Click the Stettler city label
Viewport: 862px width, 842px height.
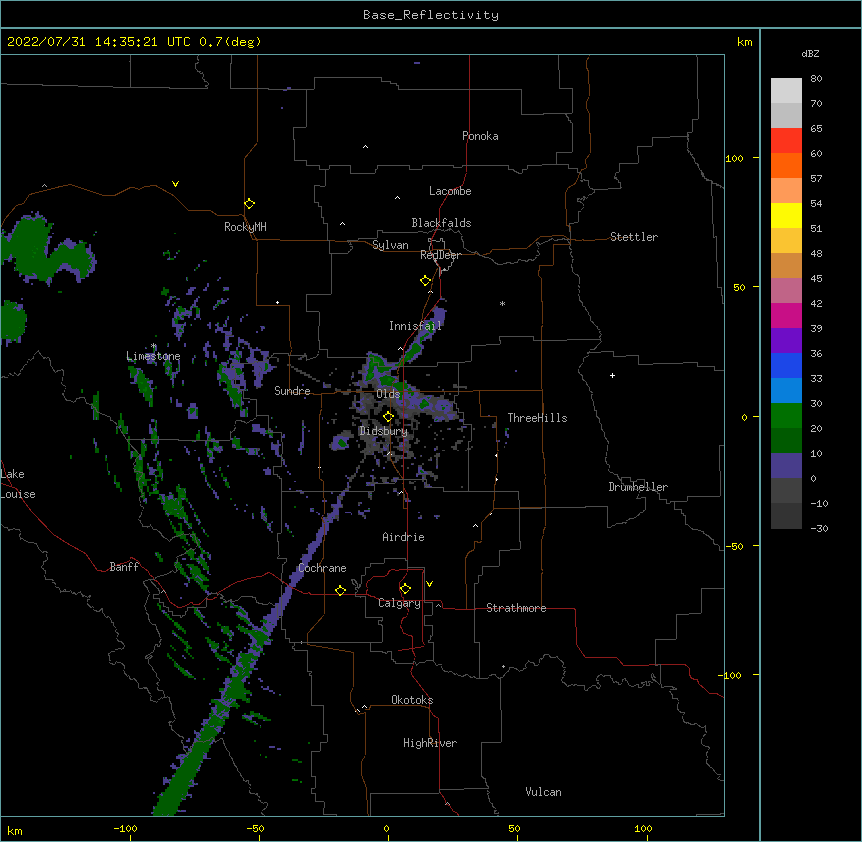click(634, 237)
